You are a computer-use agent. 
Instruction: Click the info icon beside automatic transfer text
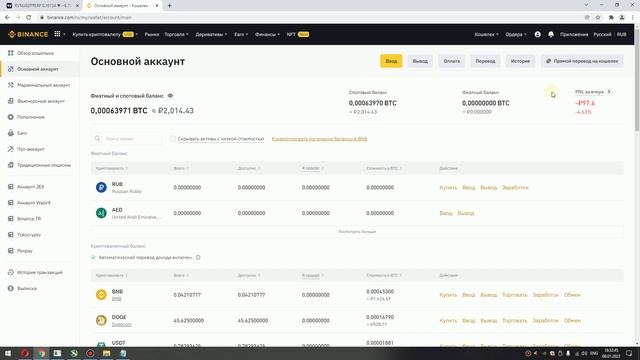pyautogui.click(x=198, y=258)
